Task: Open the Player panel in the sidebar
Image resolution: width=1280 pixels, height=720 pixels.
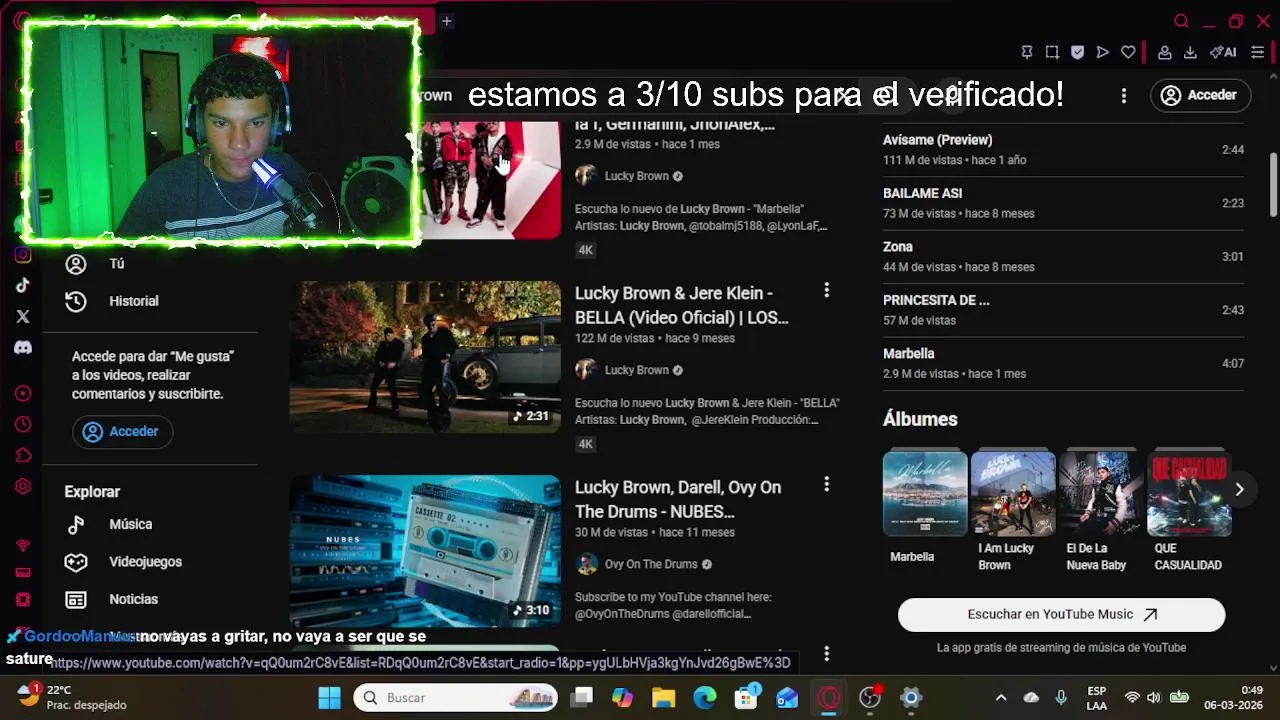Action: click(x=23, y=393)
